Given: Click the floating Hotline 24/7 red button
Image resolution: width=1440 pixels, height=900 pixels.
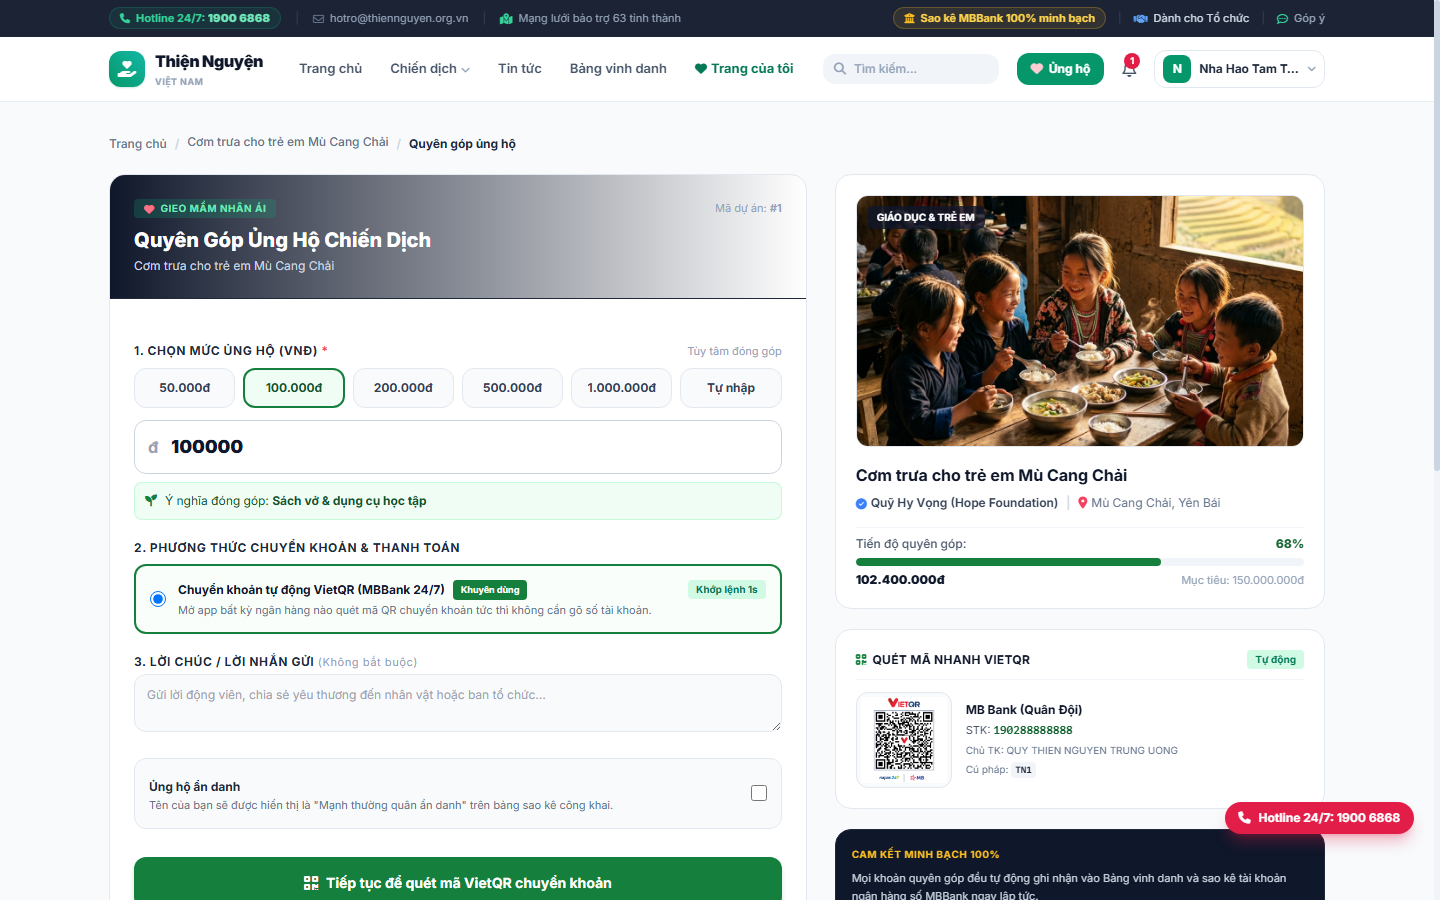Looking at the screenshot, I should click(1319, 818).
